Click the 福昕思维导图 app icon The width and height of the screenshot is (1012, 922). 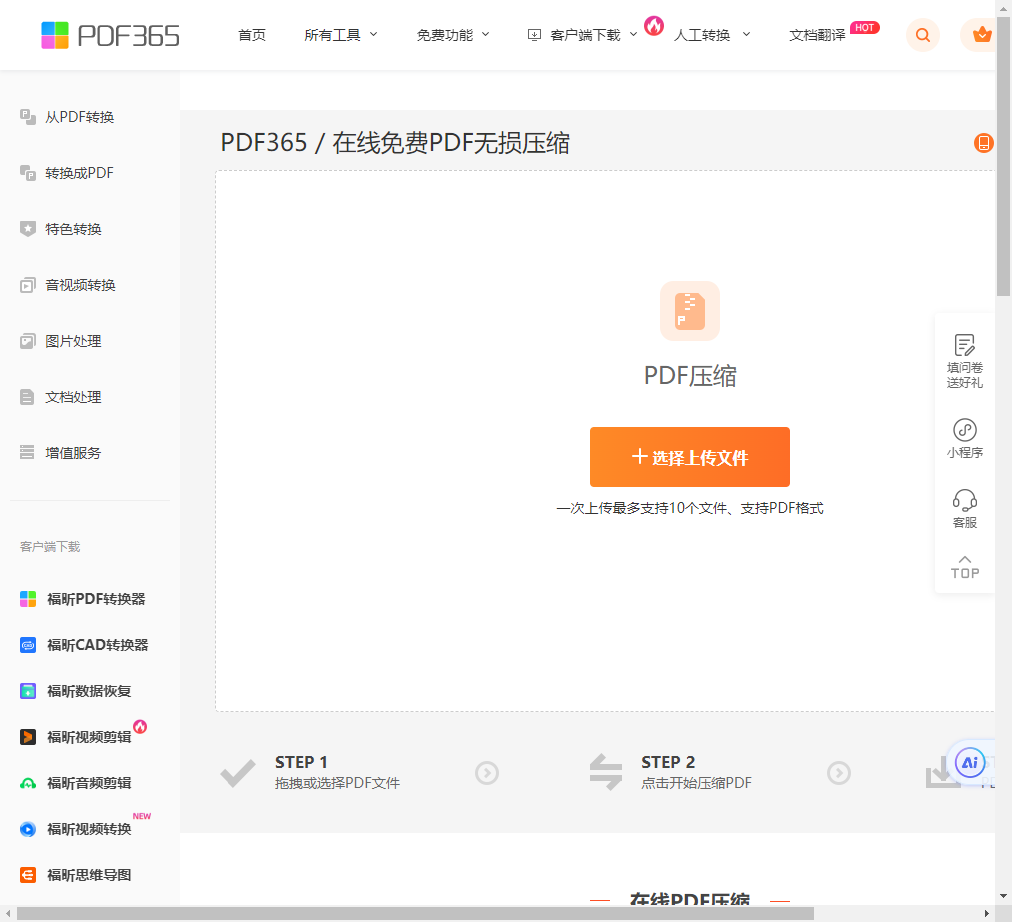[28, 875]
